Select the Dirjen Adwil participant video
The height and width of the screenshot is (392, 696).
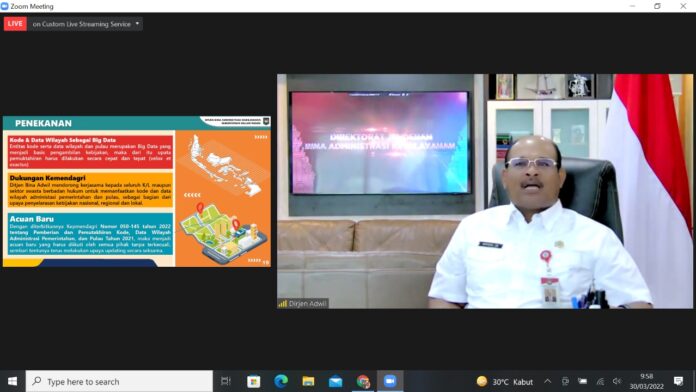[485, 191]
